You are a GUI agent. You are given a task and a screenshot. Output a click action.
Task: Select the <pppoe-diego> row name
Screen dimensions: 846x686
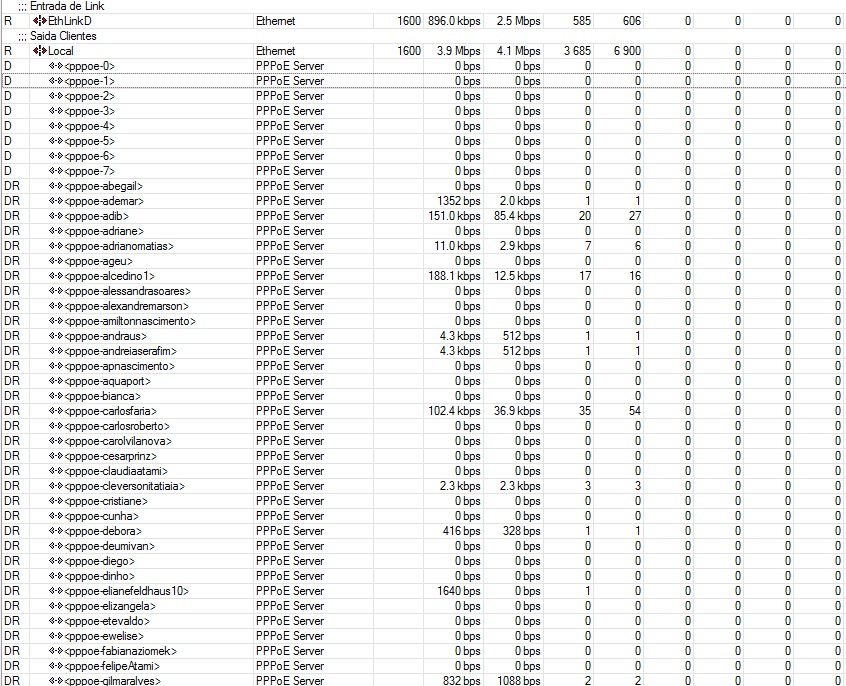(99, 561)
